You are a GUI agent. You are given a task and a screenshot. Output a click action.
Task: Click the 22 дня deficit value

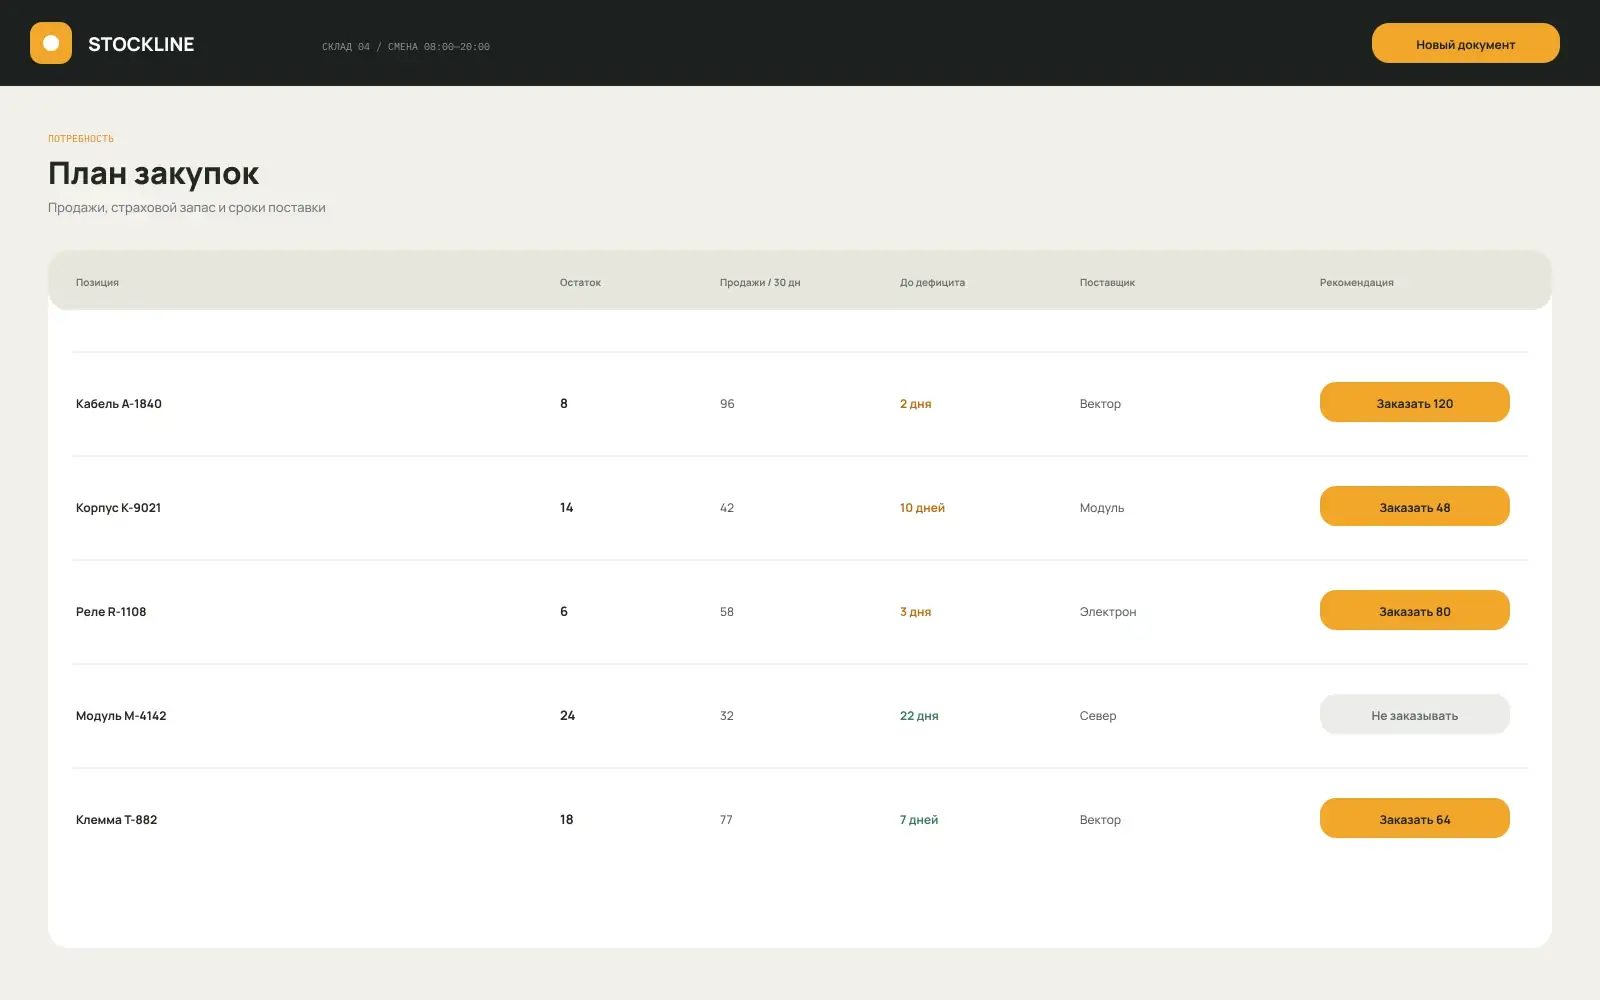(x=919, y=716)
